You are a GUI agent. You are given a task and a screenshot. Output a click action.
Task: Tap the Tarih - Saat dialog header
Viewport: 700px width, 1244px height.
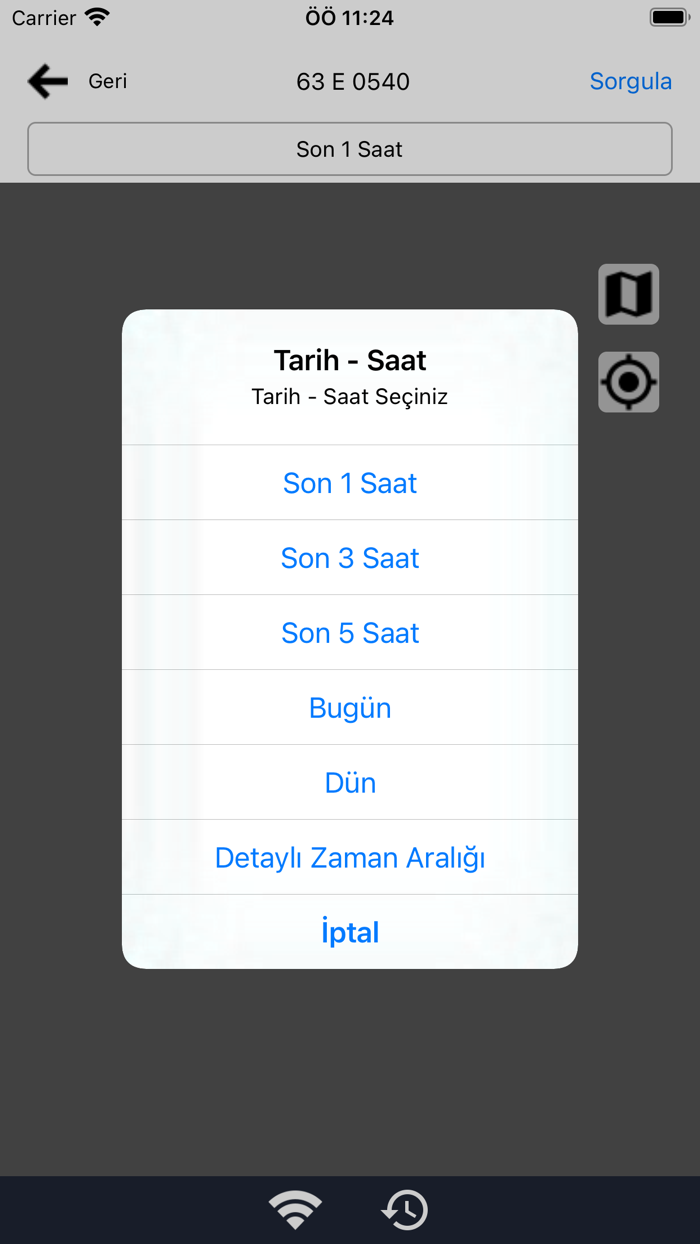(350, 359)
